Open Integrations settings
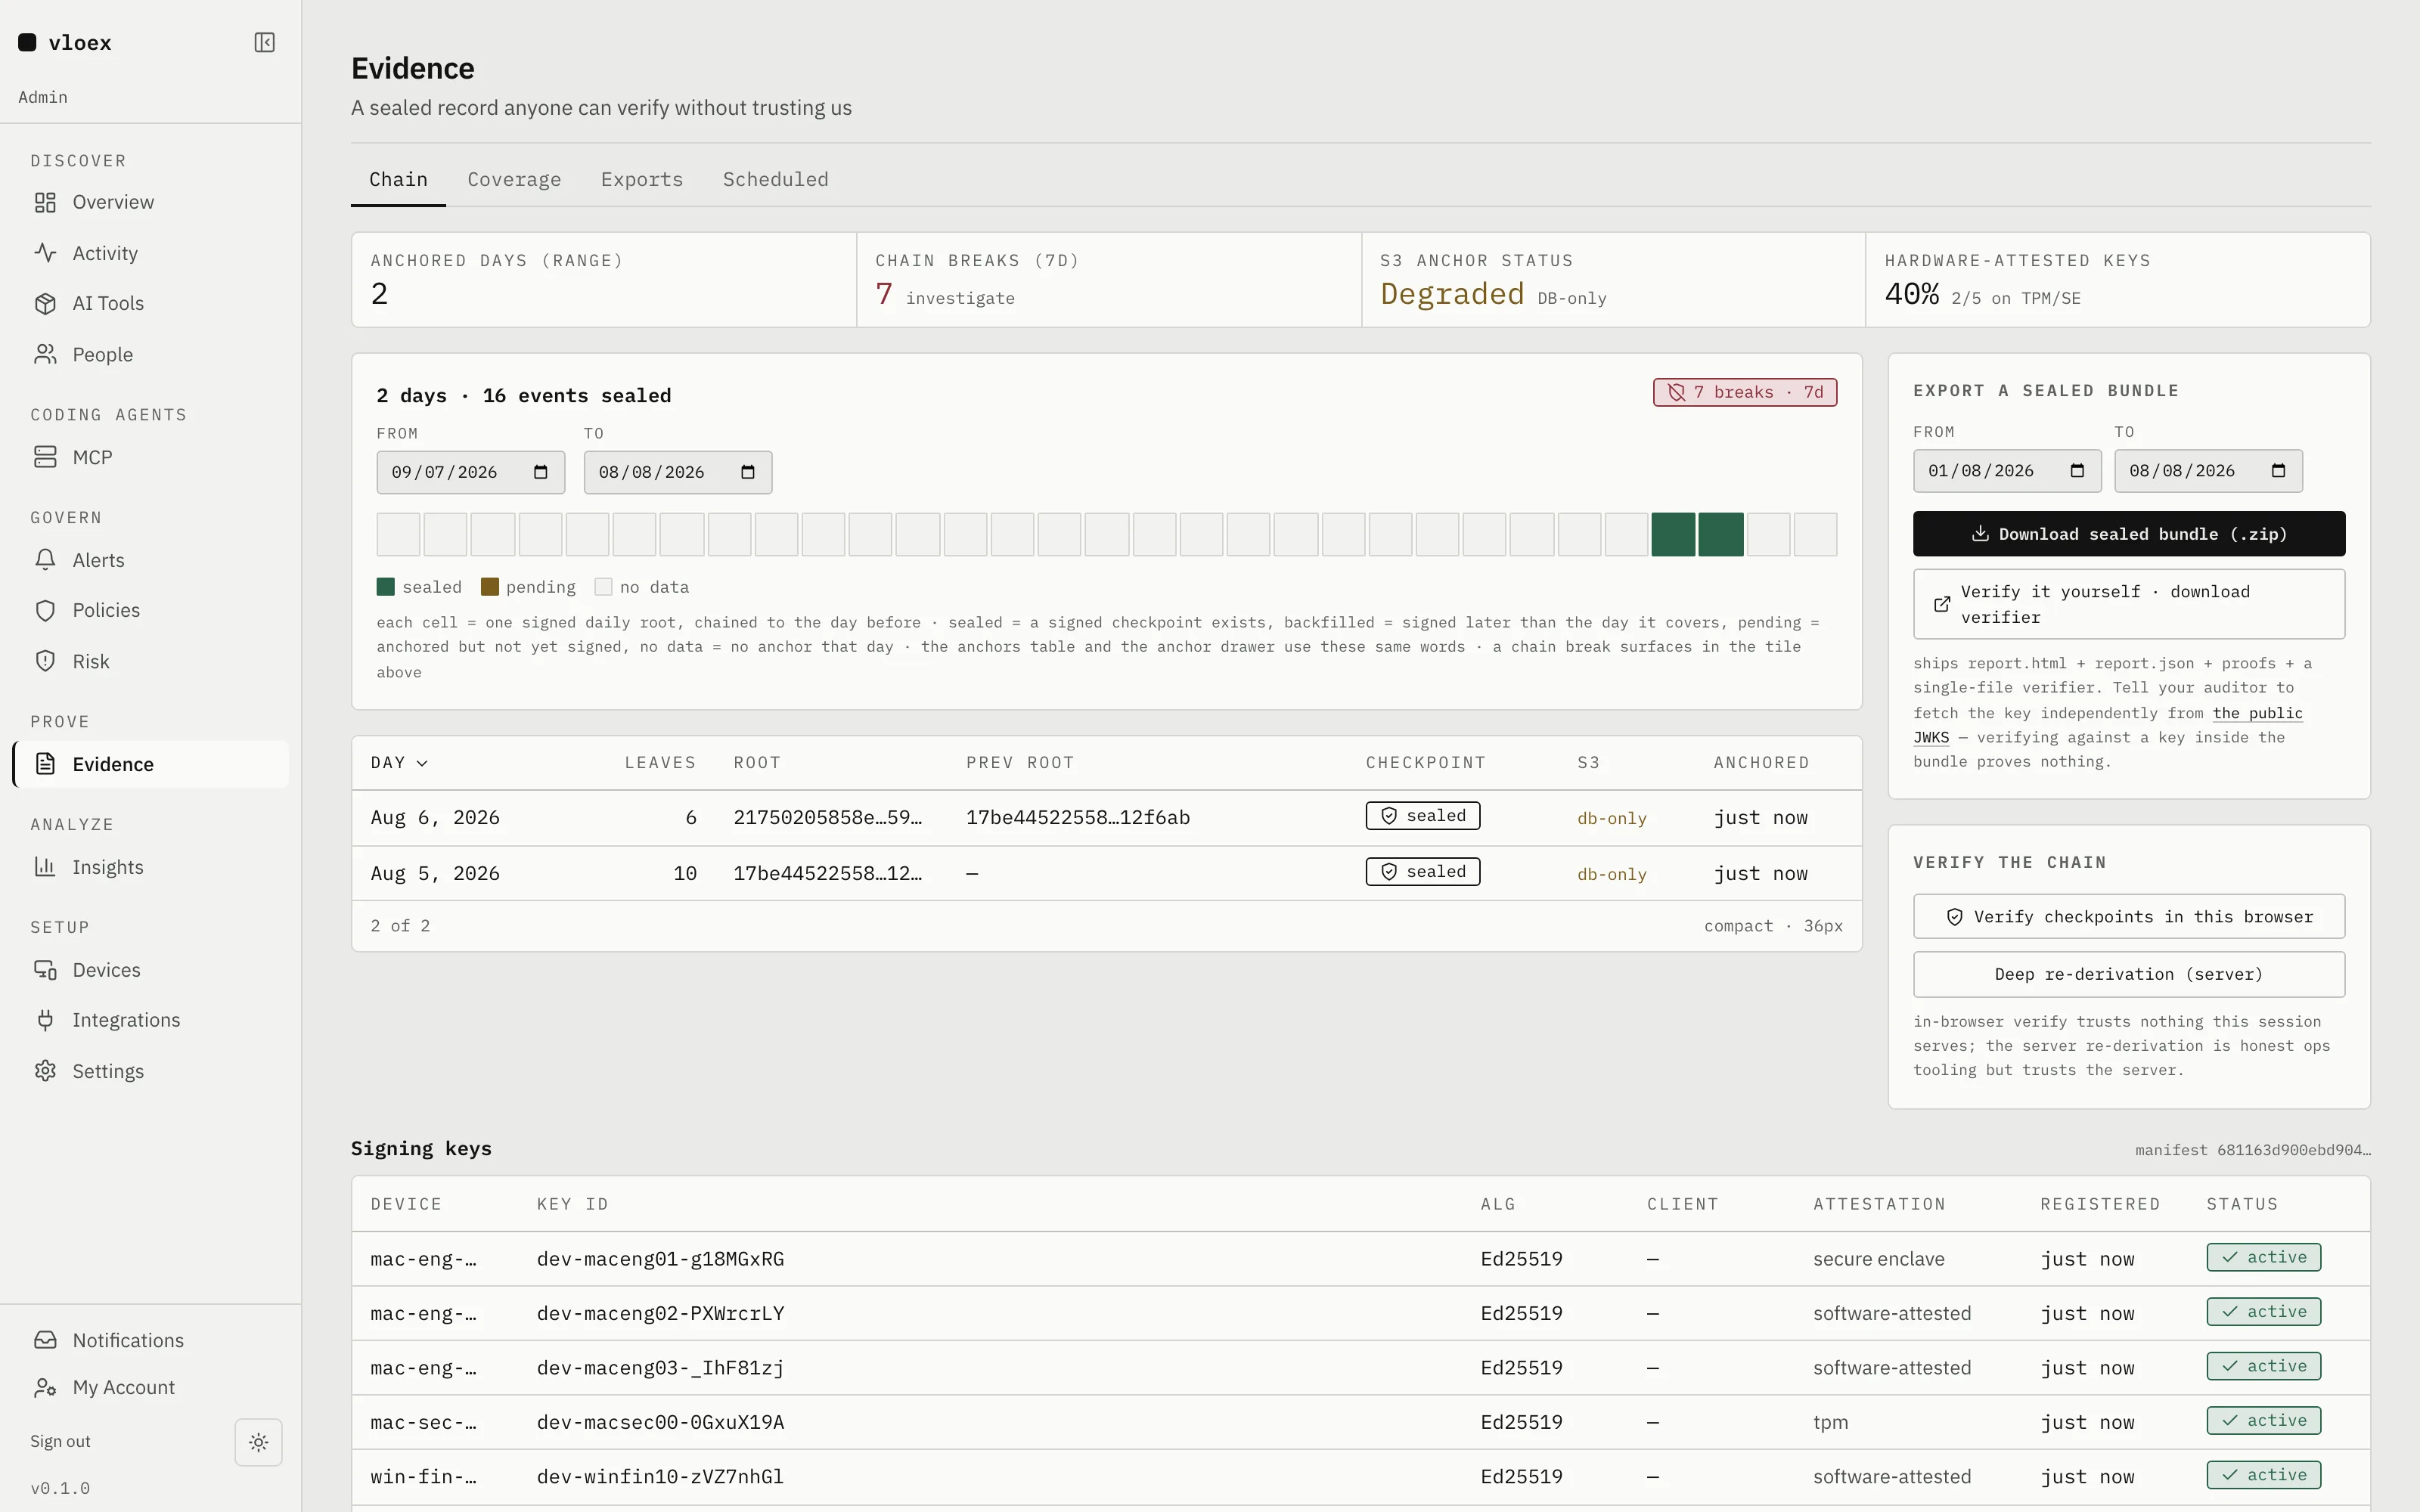 (151, 1020)
